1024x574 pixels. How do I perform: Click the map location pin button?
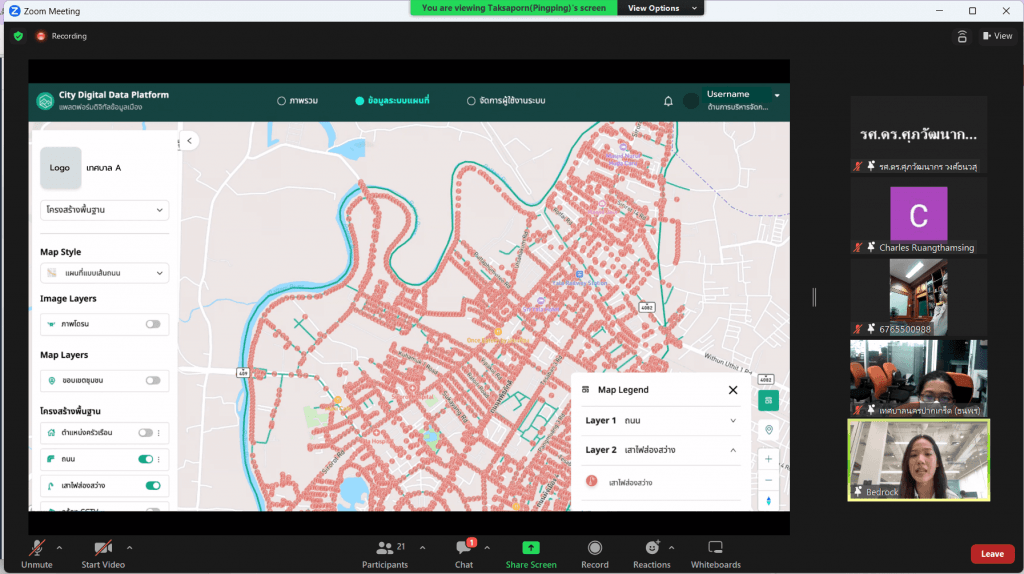click(769, 430)
